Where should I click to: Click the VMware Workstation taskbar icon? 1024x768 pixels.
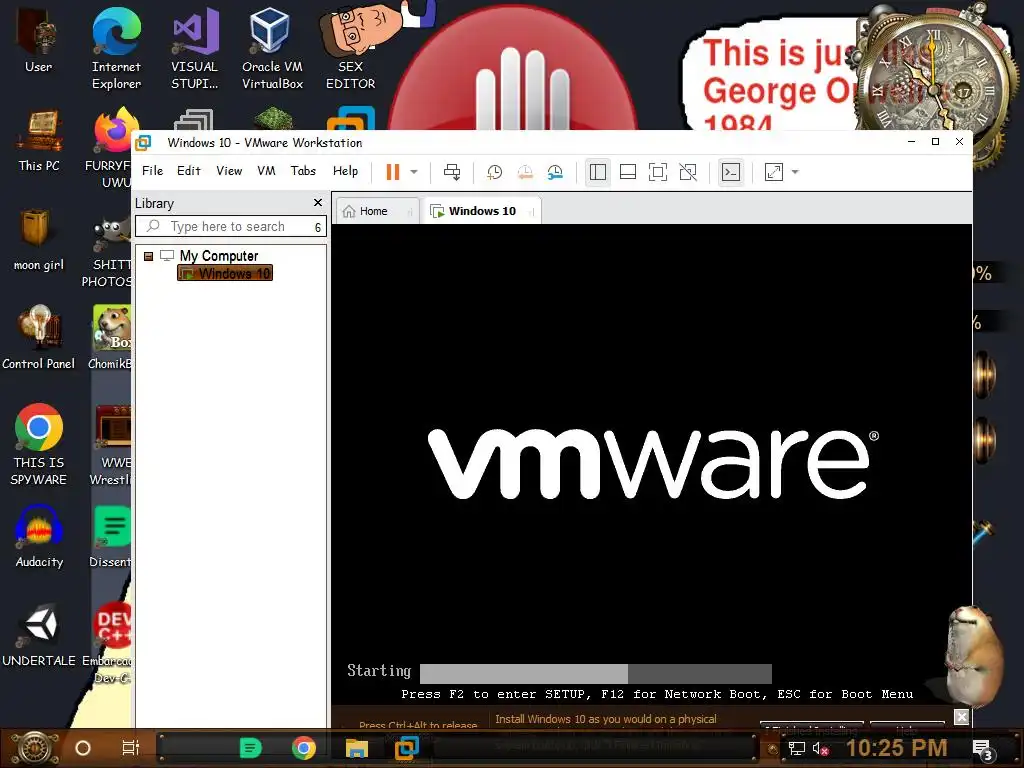click(407, 747)
